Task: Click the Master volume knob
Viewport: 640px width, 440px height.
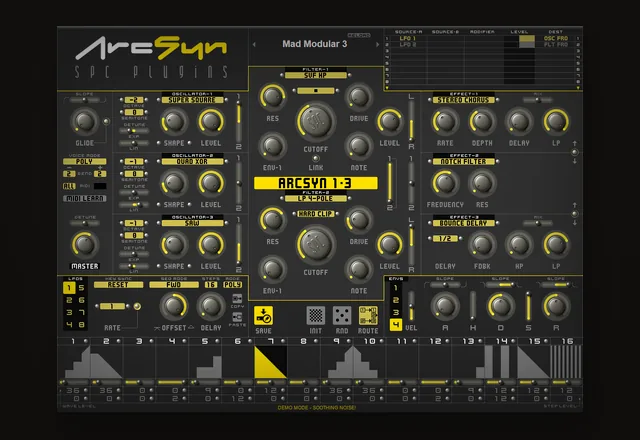Action: (x=84, y=244)
